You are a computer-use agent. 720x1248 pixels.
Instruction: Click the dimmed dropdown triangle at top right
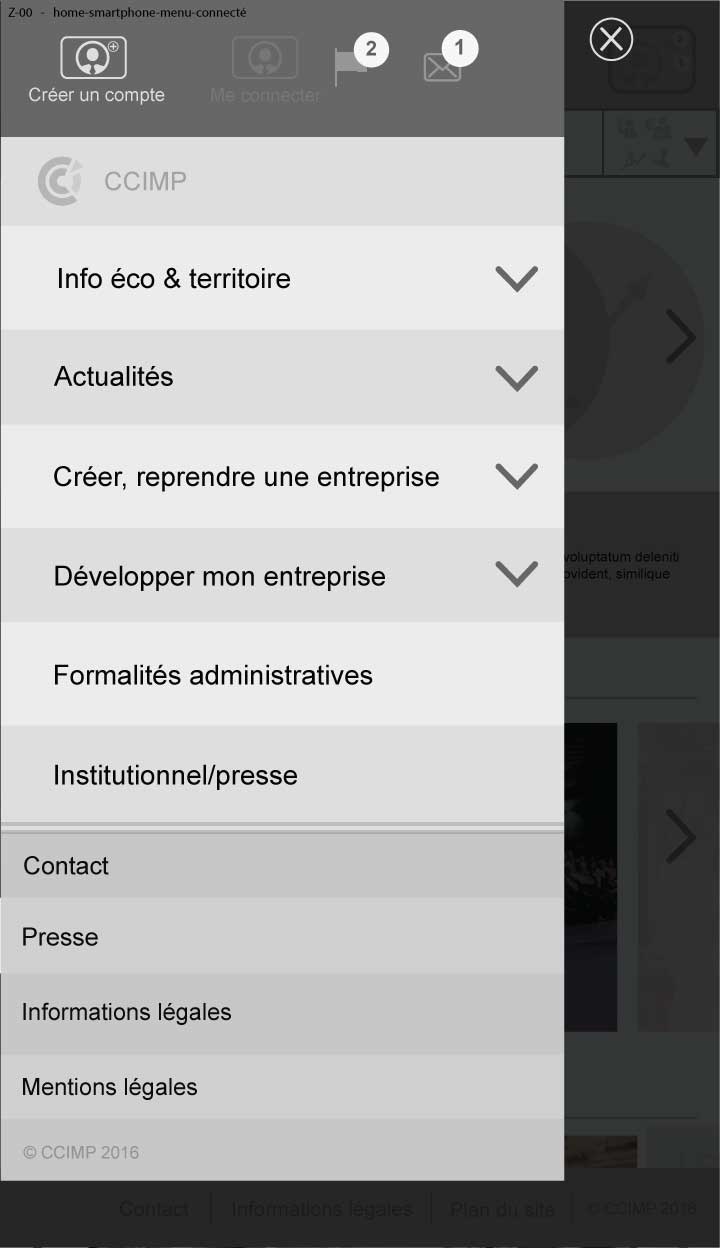(696, 147)
